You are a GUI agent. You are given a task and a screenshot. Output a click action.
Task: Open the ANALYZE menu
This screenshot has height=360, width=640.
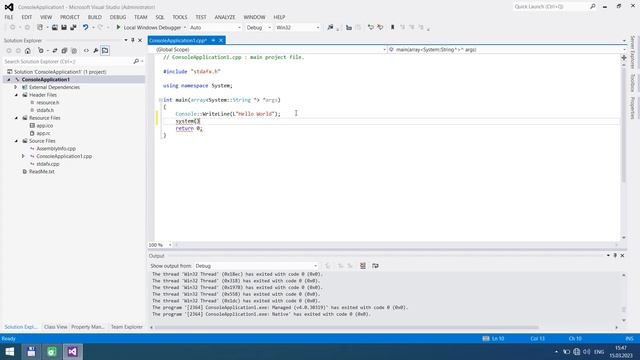point(225,17)
